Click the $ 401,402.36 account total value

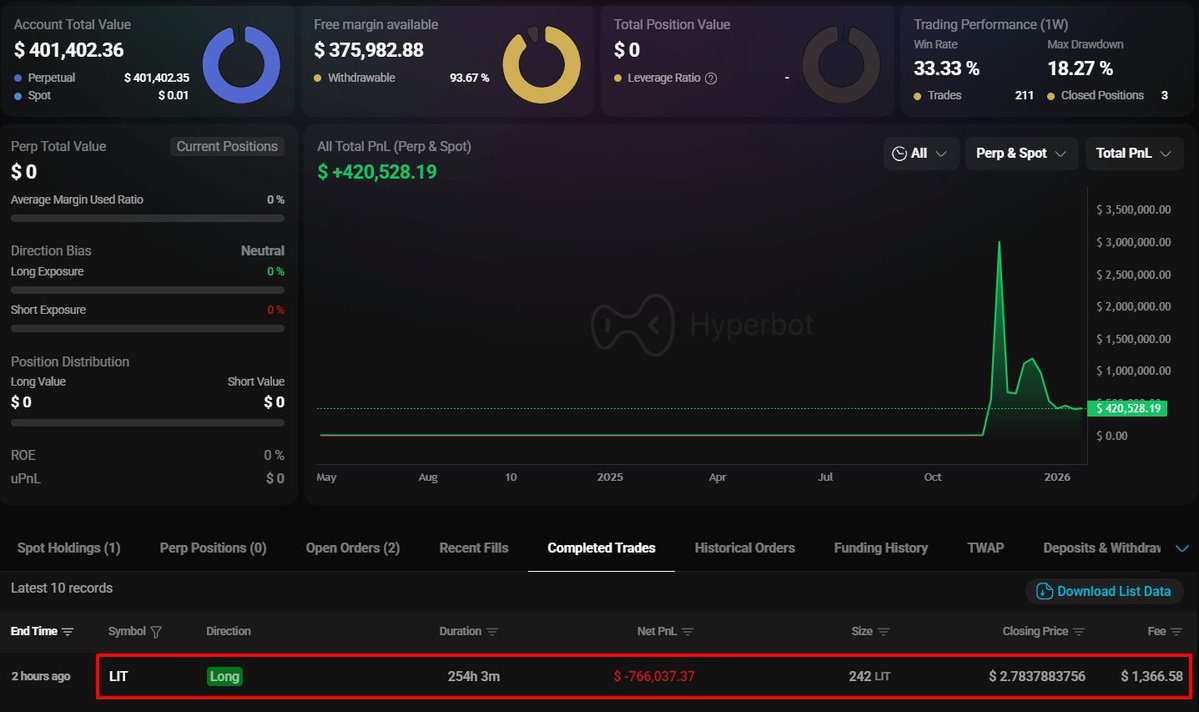[69, 50]
